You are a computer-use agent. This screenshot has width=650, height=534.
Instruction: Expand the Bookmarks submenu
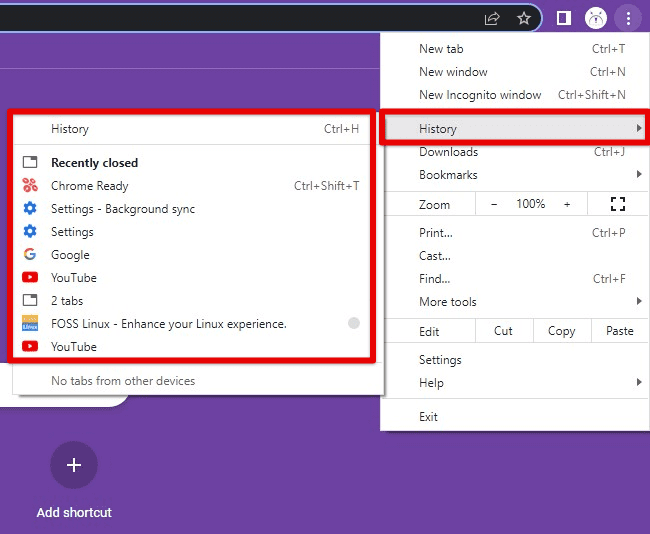click(x=639, y=175)
